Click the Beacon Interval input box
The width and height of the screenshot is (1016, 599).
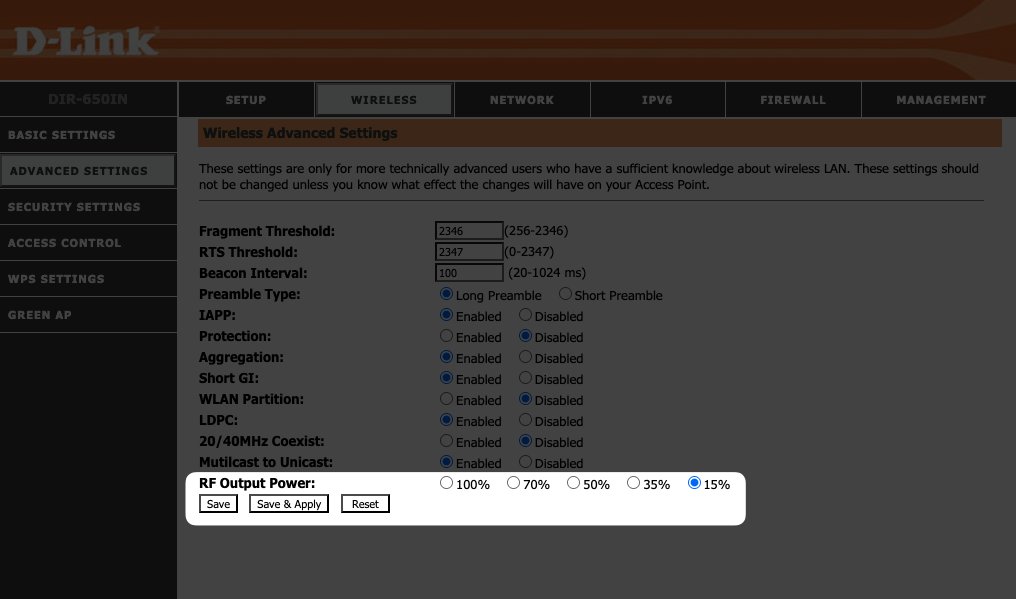click(x=469, y=273)
